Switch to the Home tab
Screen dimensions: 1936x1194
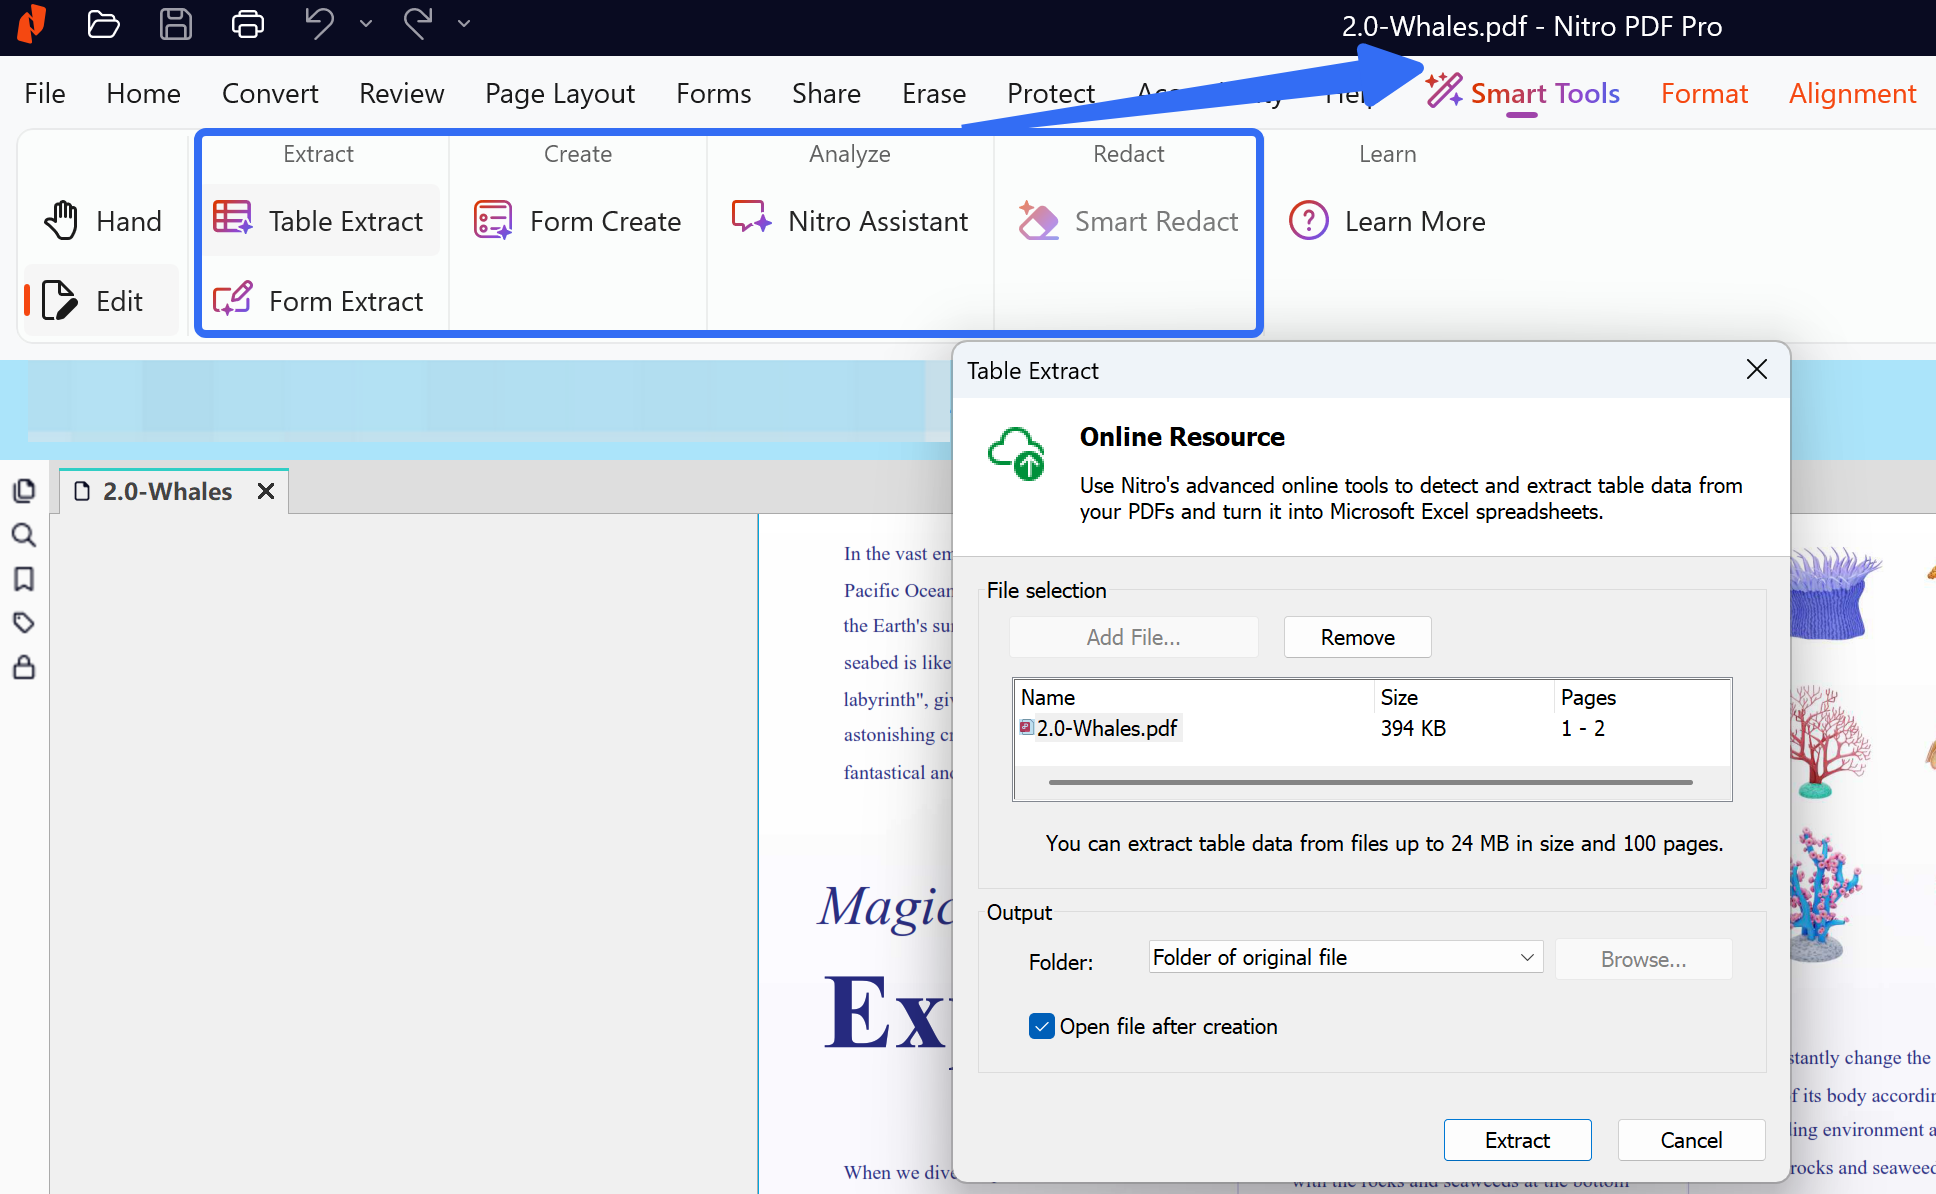pyautogui.click(x=143, y=93)
